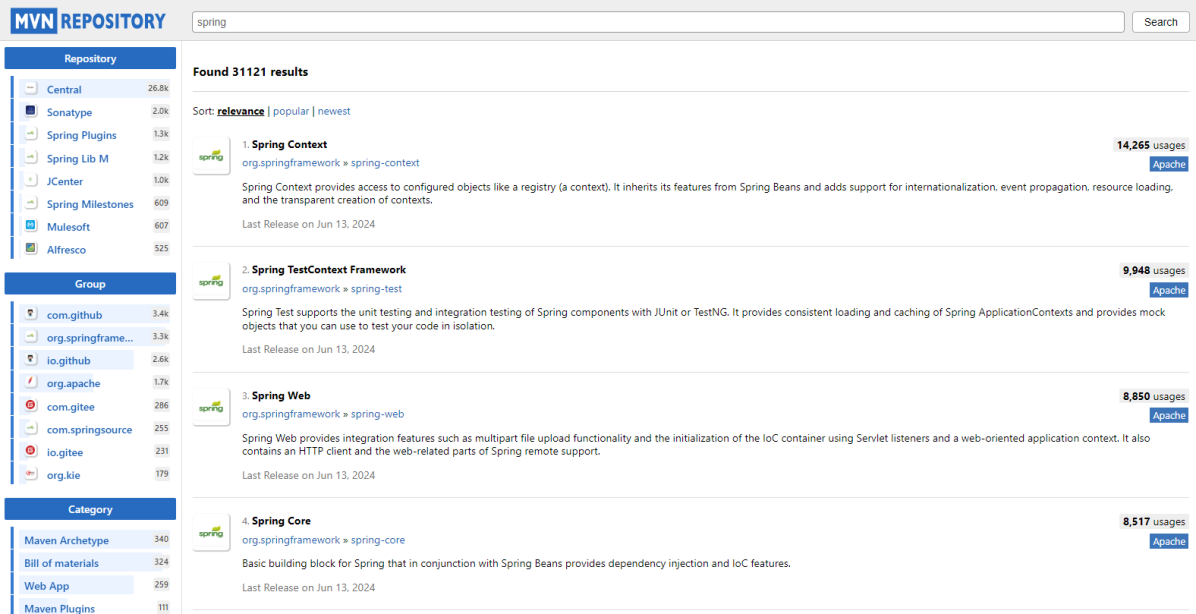Click Apache license badge for Spring Web
This screenshot has width=1196, height=614.
[x=1169, y=416]
